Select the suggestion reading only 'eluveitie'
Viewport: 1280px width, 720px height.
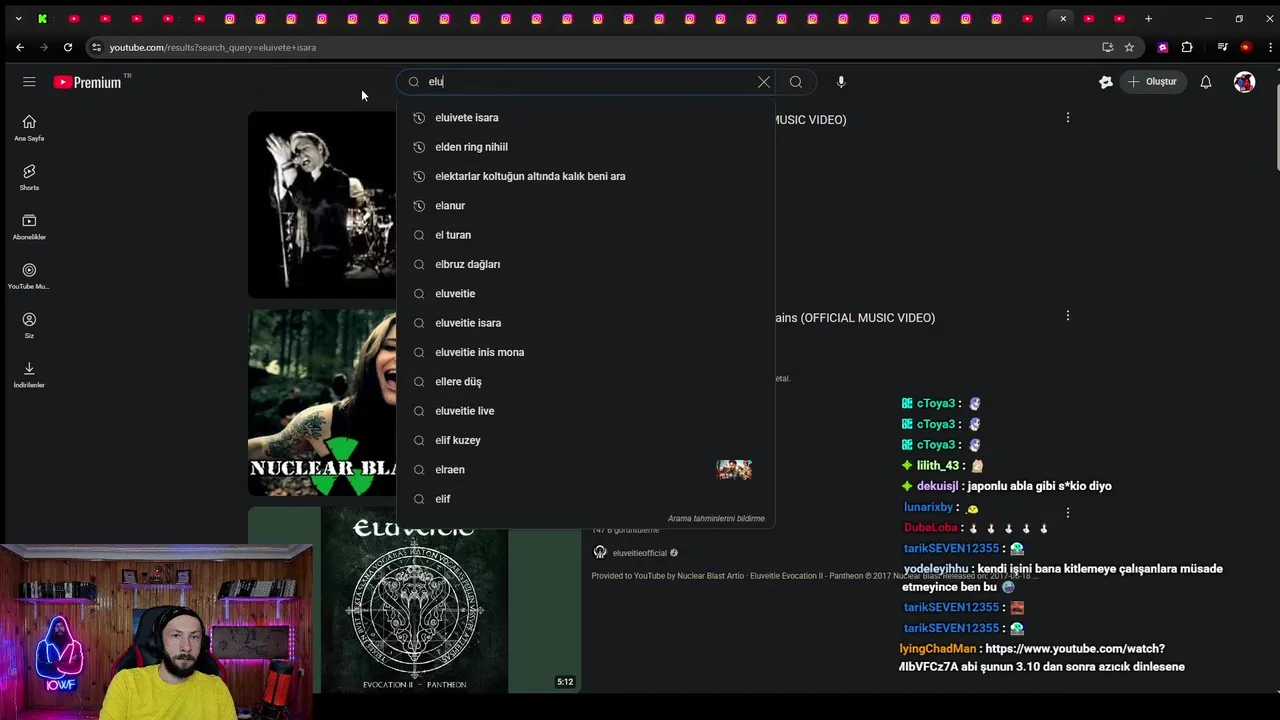tap(586, 294)
